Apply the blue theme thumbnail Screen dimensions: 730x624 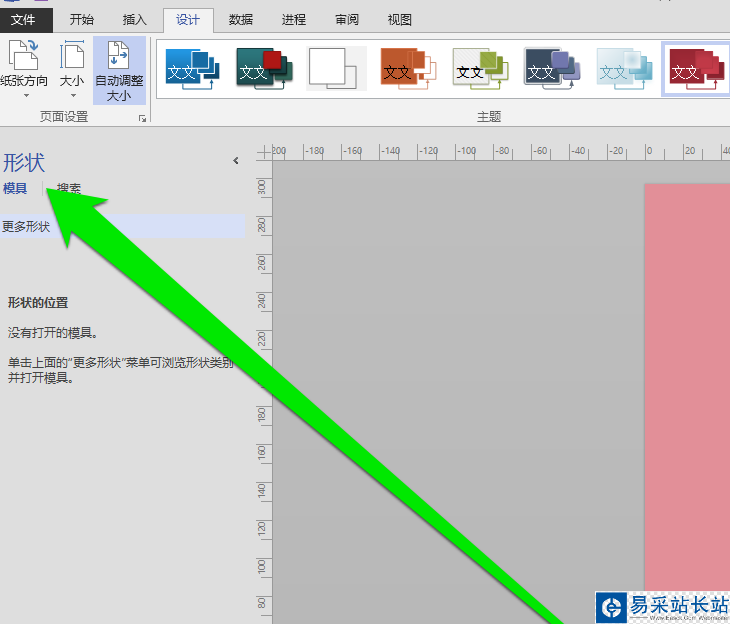click(192, 69)
